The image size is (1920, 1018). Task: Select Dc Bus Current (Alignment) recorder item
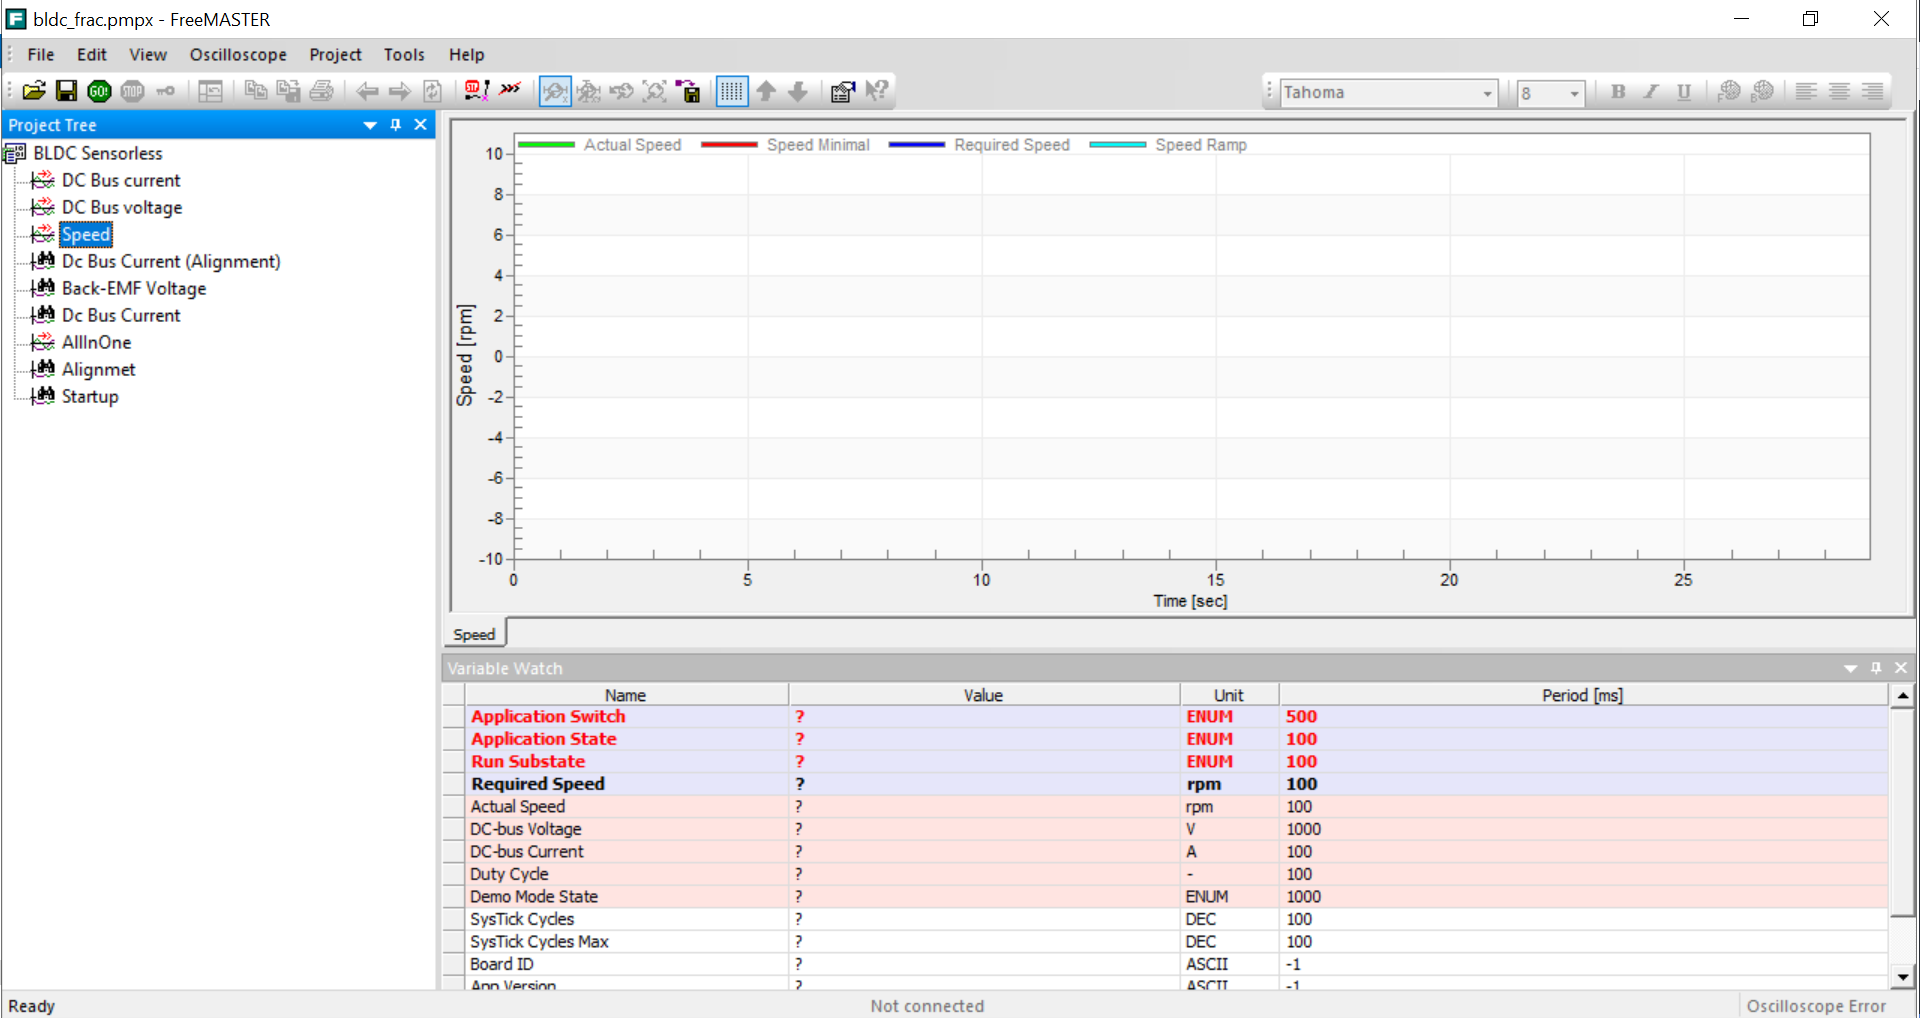pyautogui.click(x=171, y=261)
